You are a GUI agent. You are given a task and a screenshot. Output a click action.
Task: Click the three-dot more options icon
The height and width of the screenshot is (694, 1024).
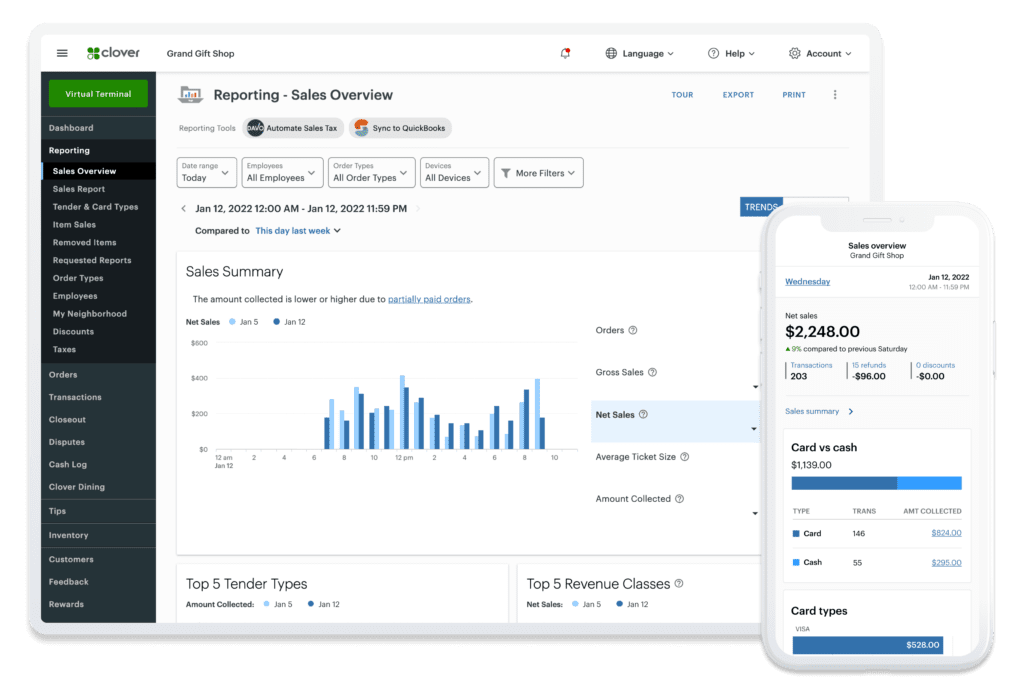pyautogui.click(x=835, y=95)
